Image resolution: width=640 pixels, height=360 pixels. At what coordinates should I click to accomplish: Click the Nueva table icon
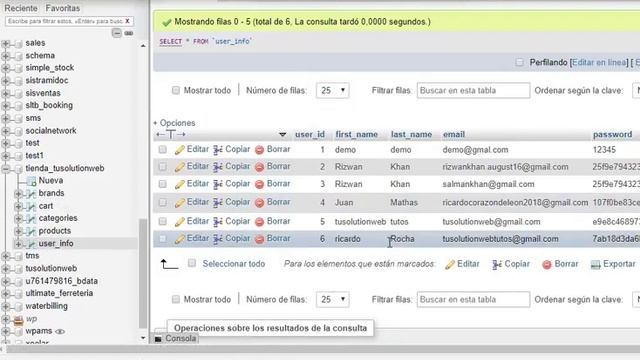(31, 181)
